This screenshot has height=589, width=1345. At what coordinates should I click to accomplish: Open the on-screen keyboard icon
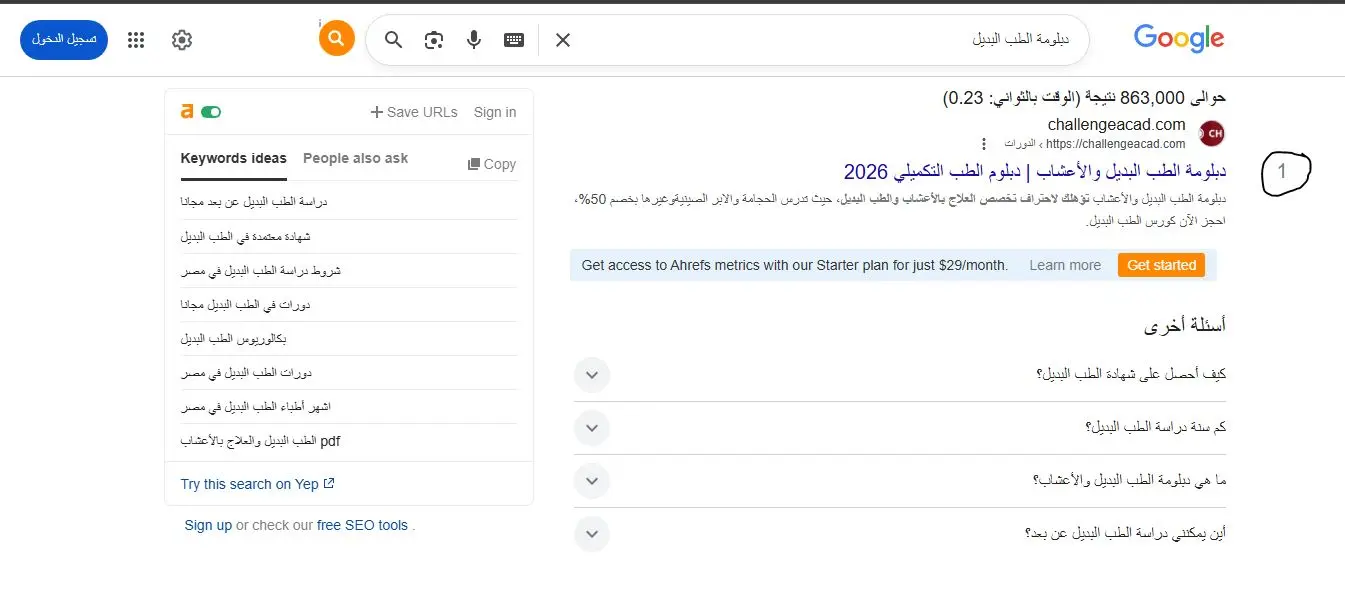coord(514,40)
